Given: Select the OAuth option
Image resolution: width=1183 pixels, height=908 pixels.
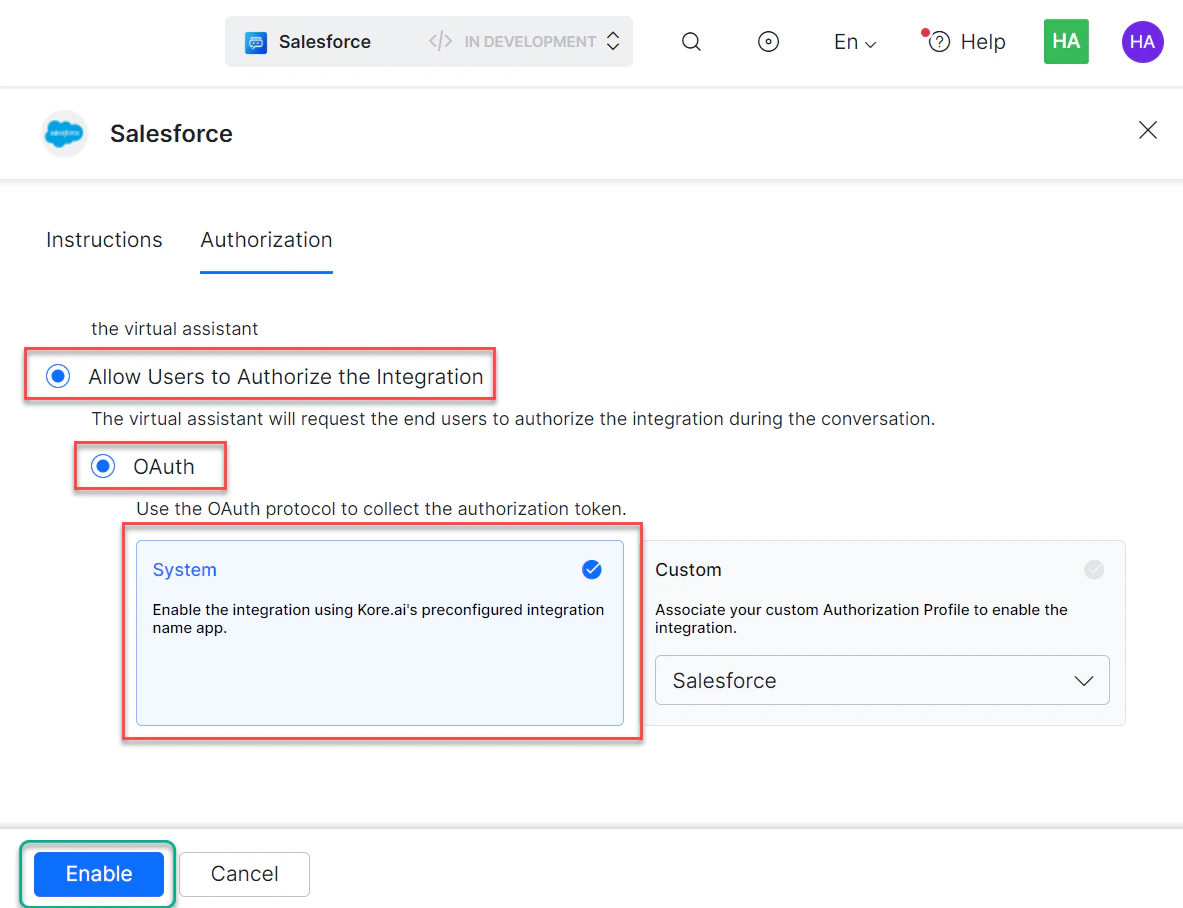Looking at the screenshot, I should pyautogui.click(x=103, y=465).
